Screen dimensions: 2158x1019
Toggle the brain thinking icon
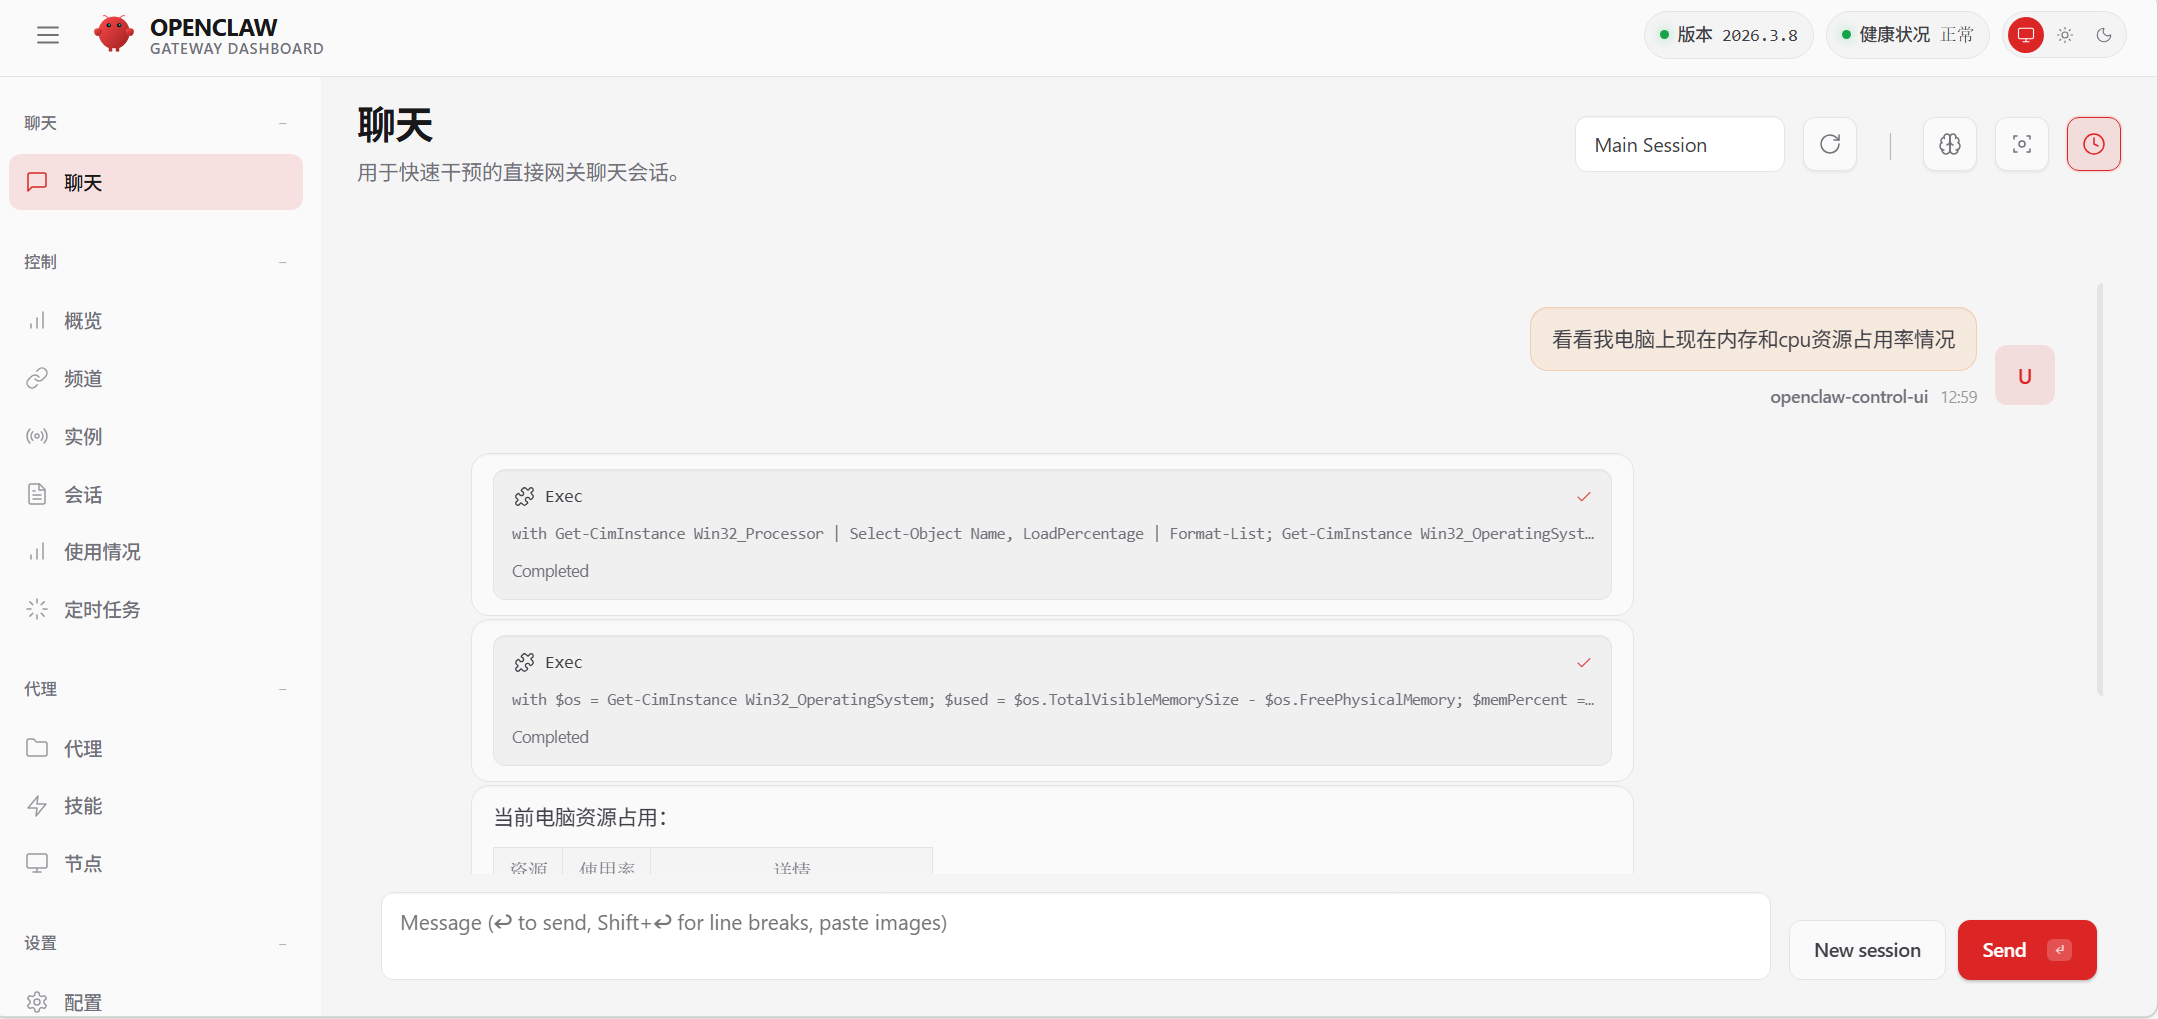click(1950, 144)
